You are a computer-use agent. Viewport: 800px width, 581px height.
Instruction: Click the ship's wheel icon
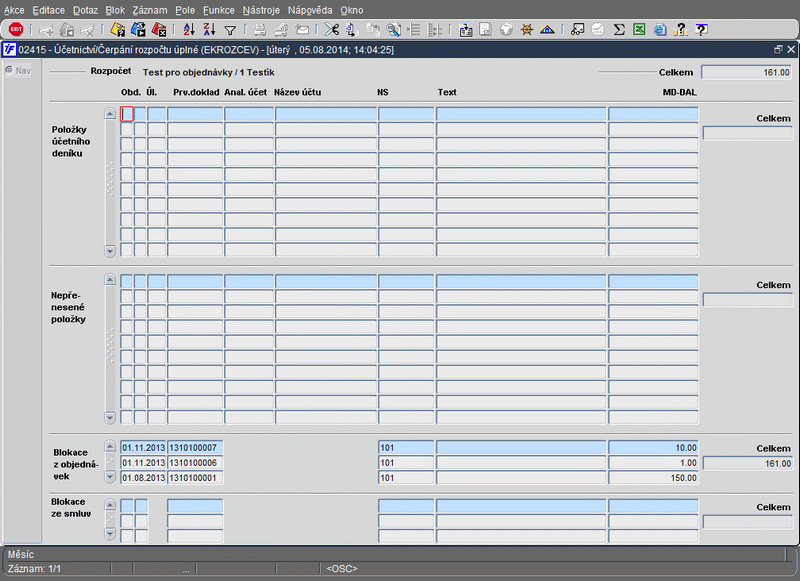point(527,30)
